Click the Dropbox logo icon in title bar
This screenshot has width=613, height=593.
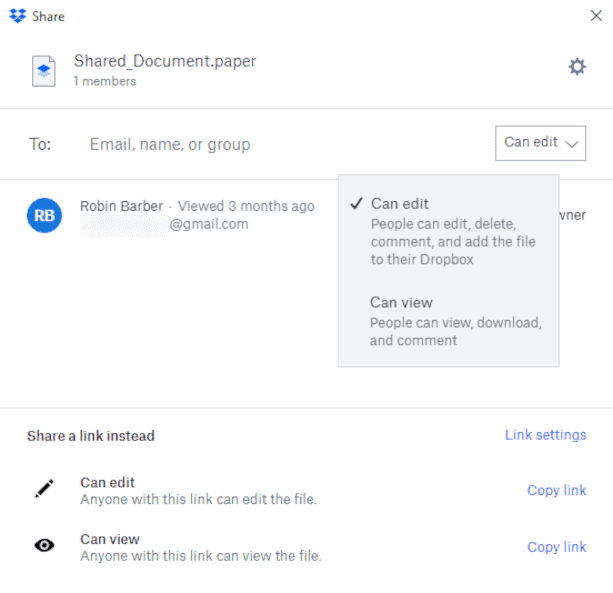click(17, 16)
